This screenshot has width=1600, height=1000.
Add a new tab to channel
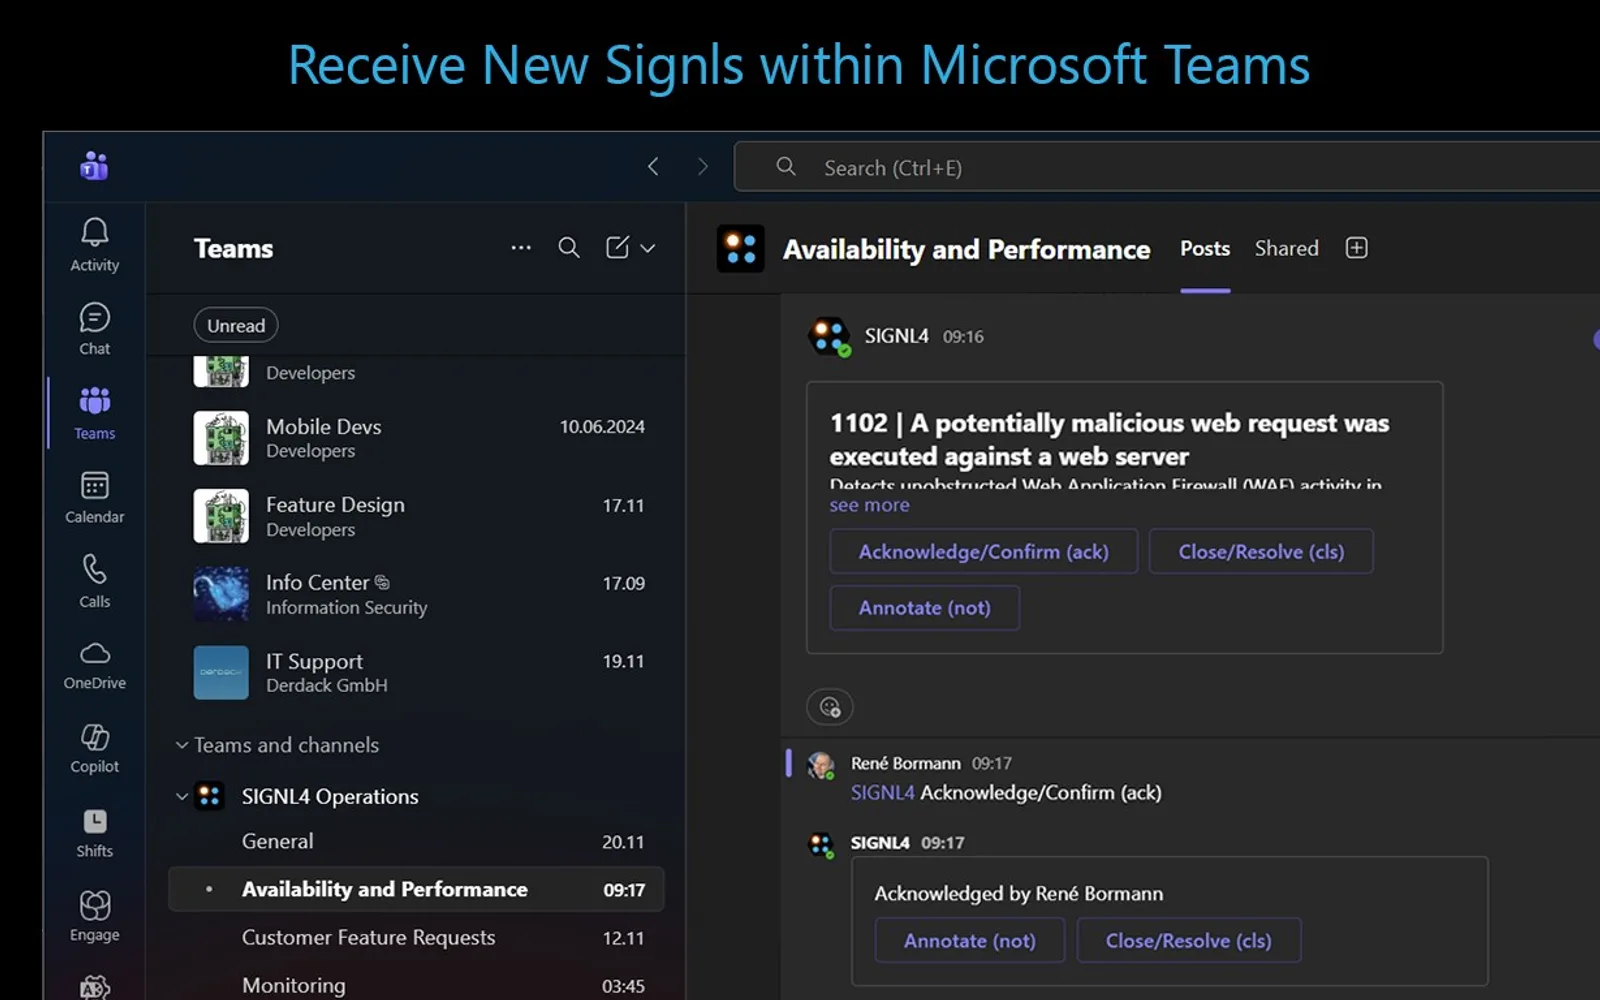click(x=1356, y=248)
